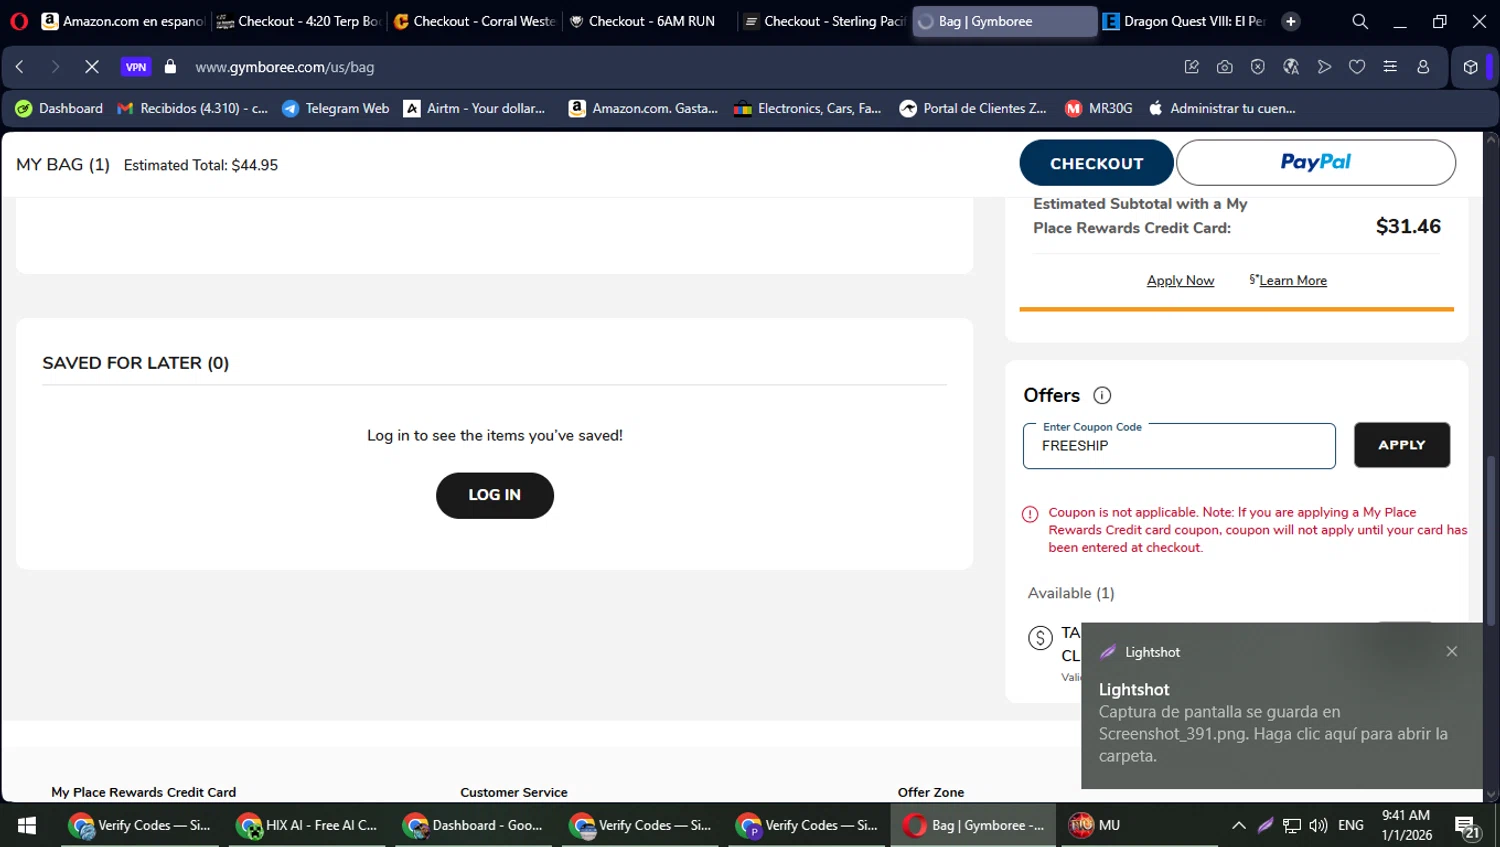Click the address bar URL gymboree.com/us/bag
The height and width of the screenshot is (847, 1500).
tap(285, 67)
